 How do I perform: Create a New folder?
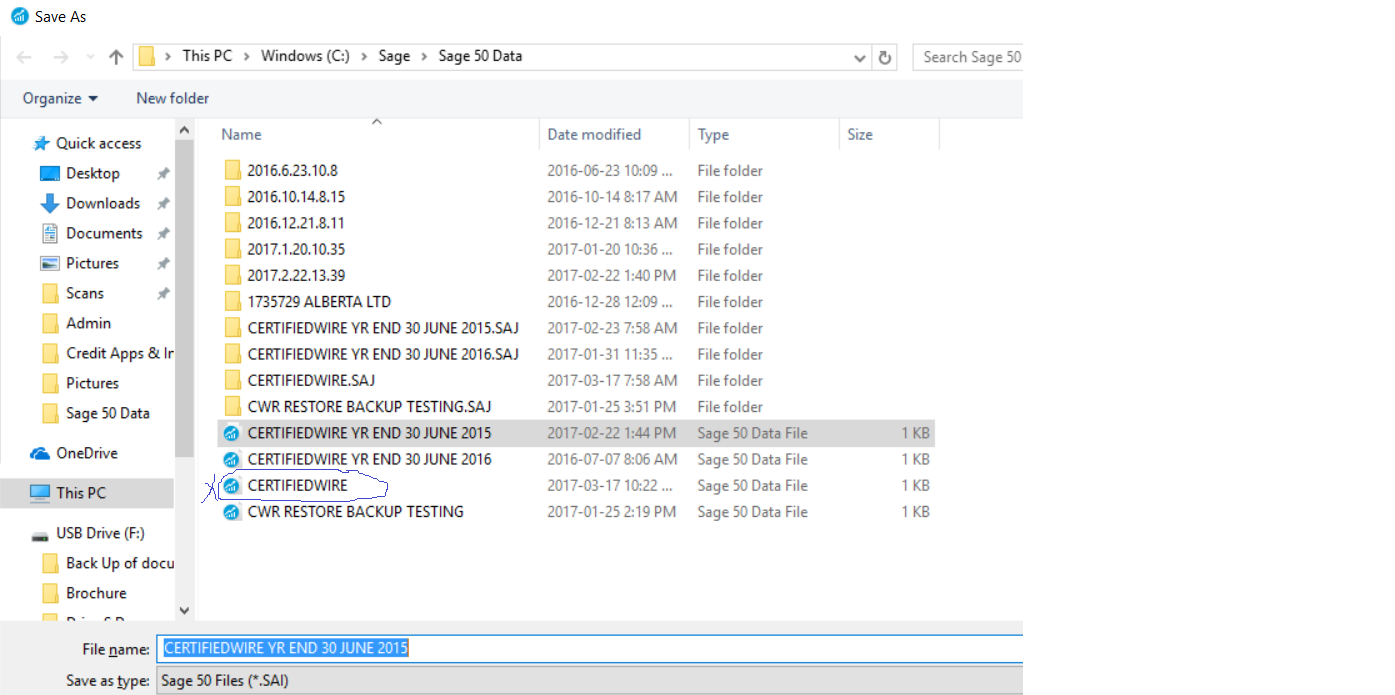(173, 98)
